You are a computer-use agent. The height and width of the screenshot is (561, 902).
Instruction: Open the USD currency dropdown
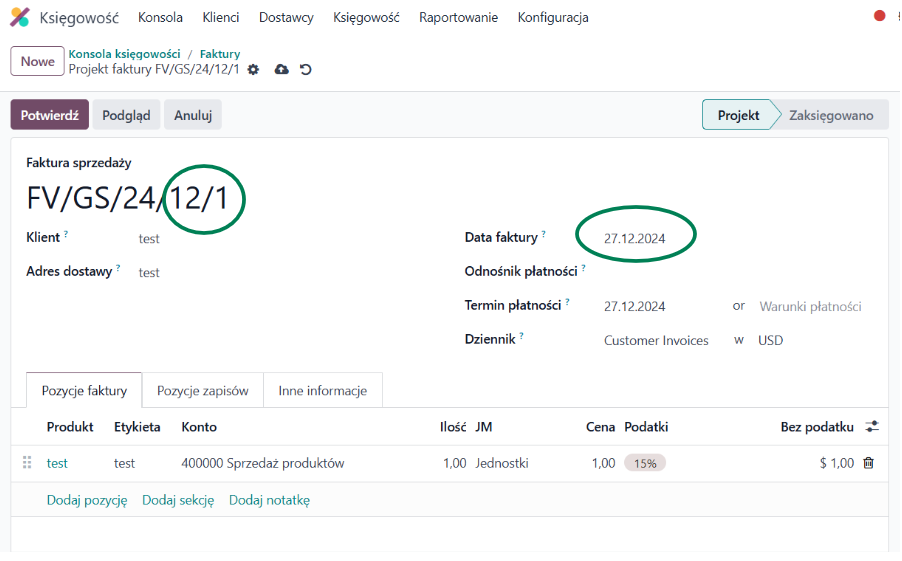[770, 340]
